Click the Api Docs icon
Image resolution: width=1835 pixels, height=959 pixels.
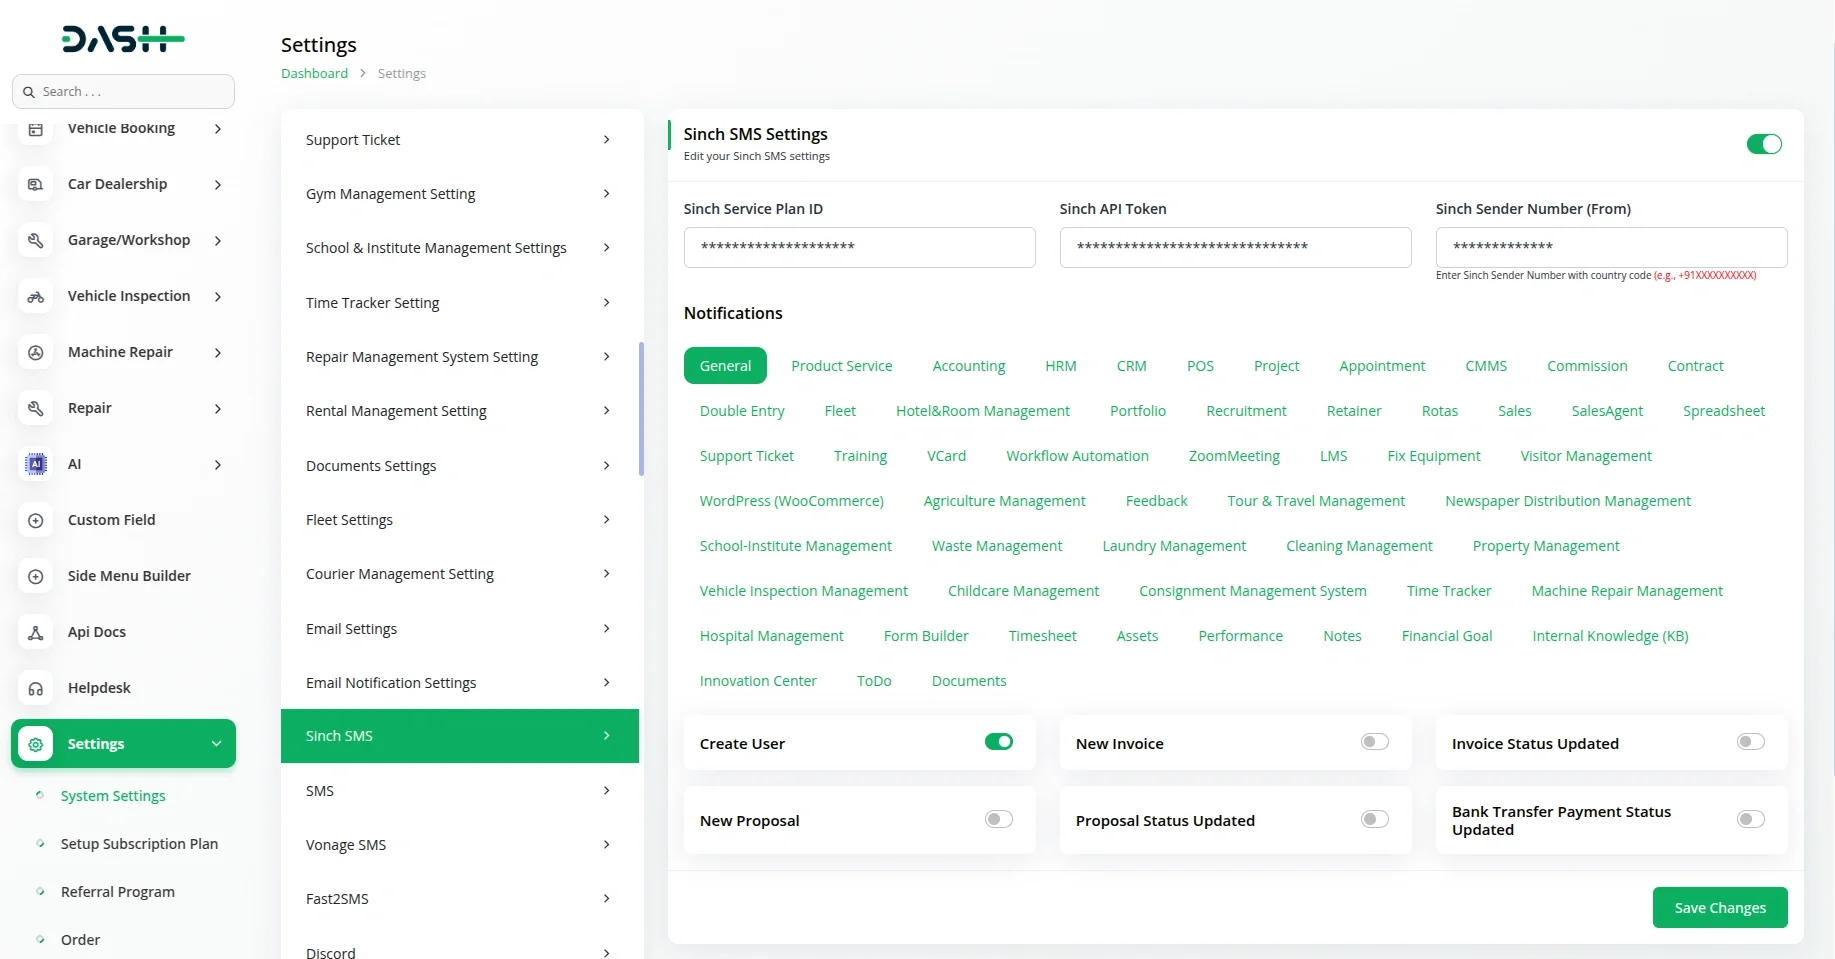36,632
